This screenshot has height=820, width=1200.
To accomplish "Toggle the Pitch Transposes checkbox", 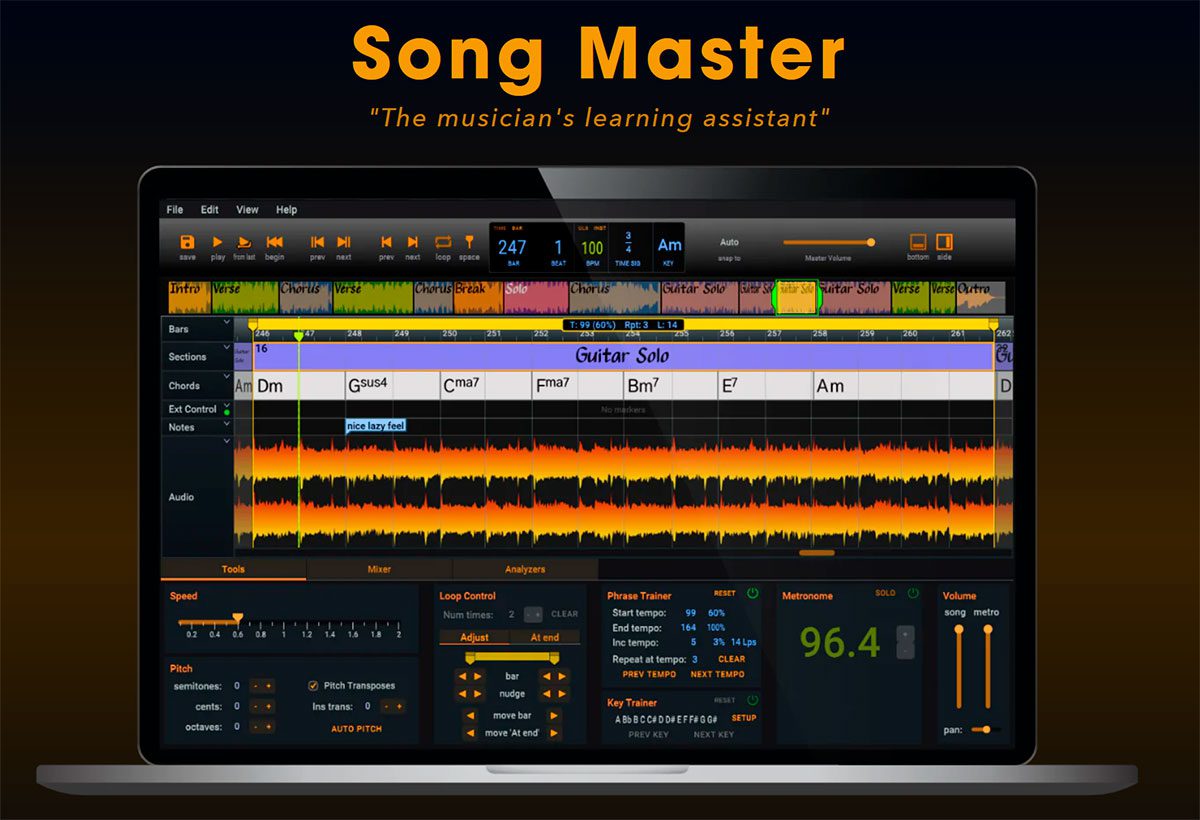I will coord(313,686).
